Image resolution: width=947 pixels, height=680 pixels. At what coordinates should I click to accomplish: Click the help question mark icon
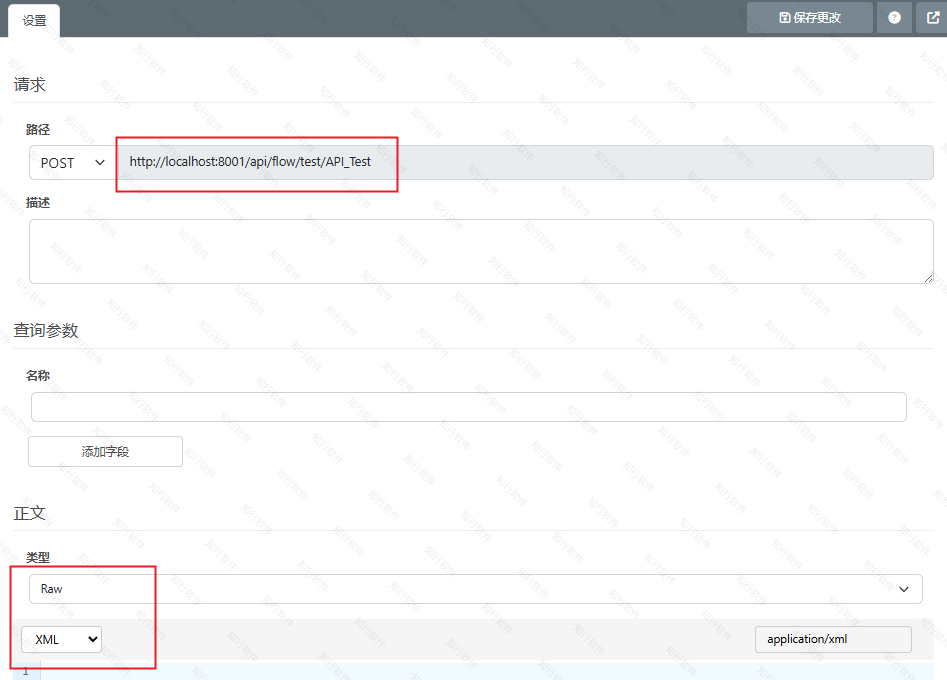[x=894, y=18]
